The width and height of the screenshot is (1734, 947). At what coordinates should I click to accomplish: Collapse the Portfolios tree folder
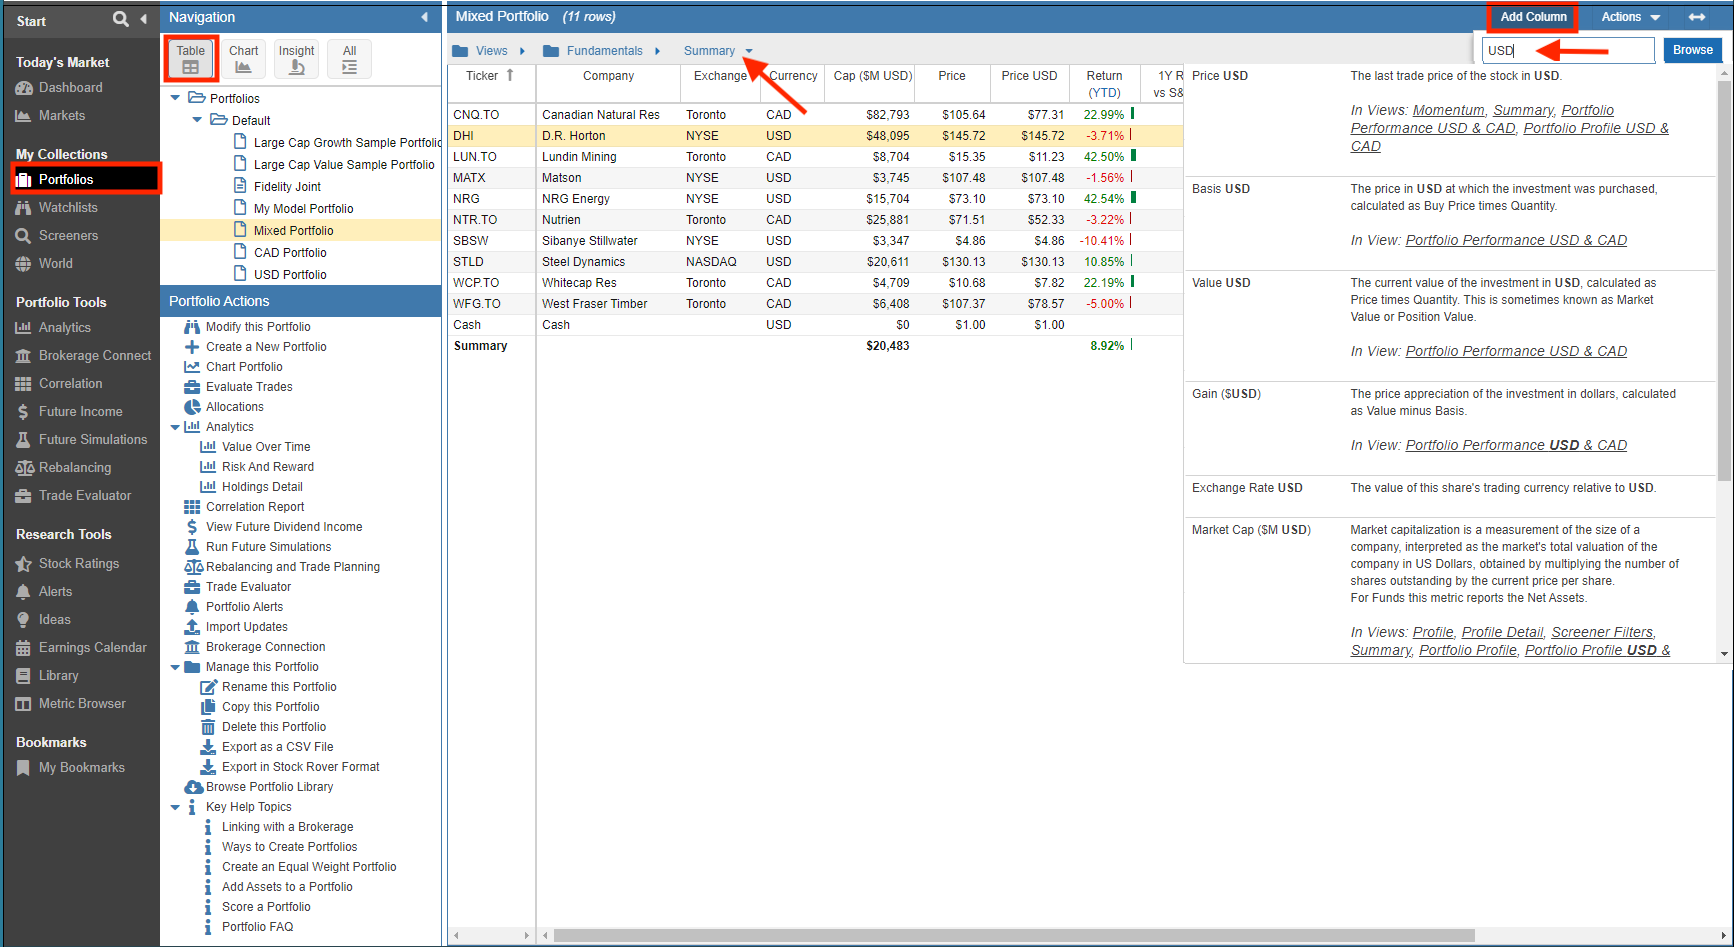[x=176, y=98]
